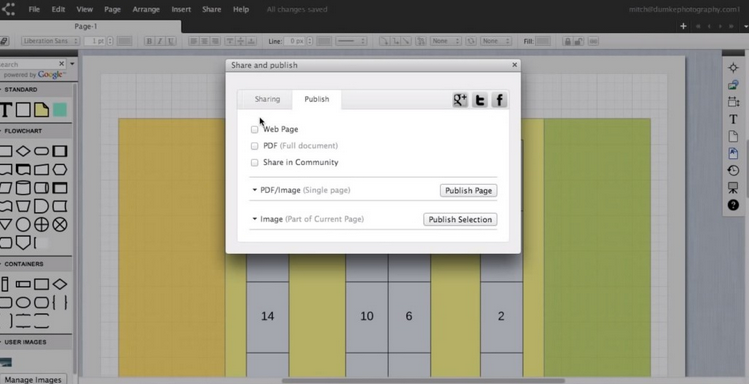Viewport: 750px width, 384px height.
Task: Tick the Share in Community checkbox
Action: coord(254,163)
